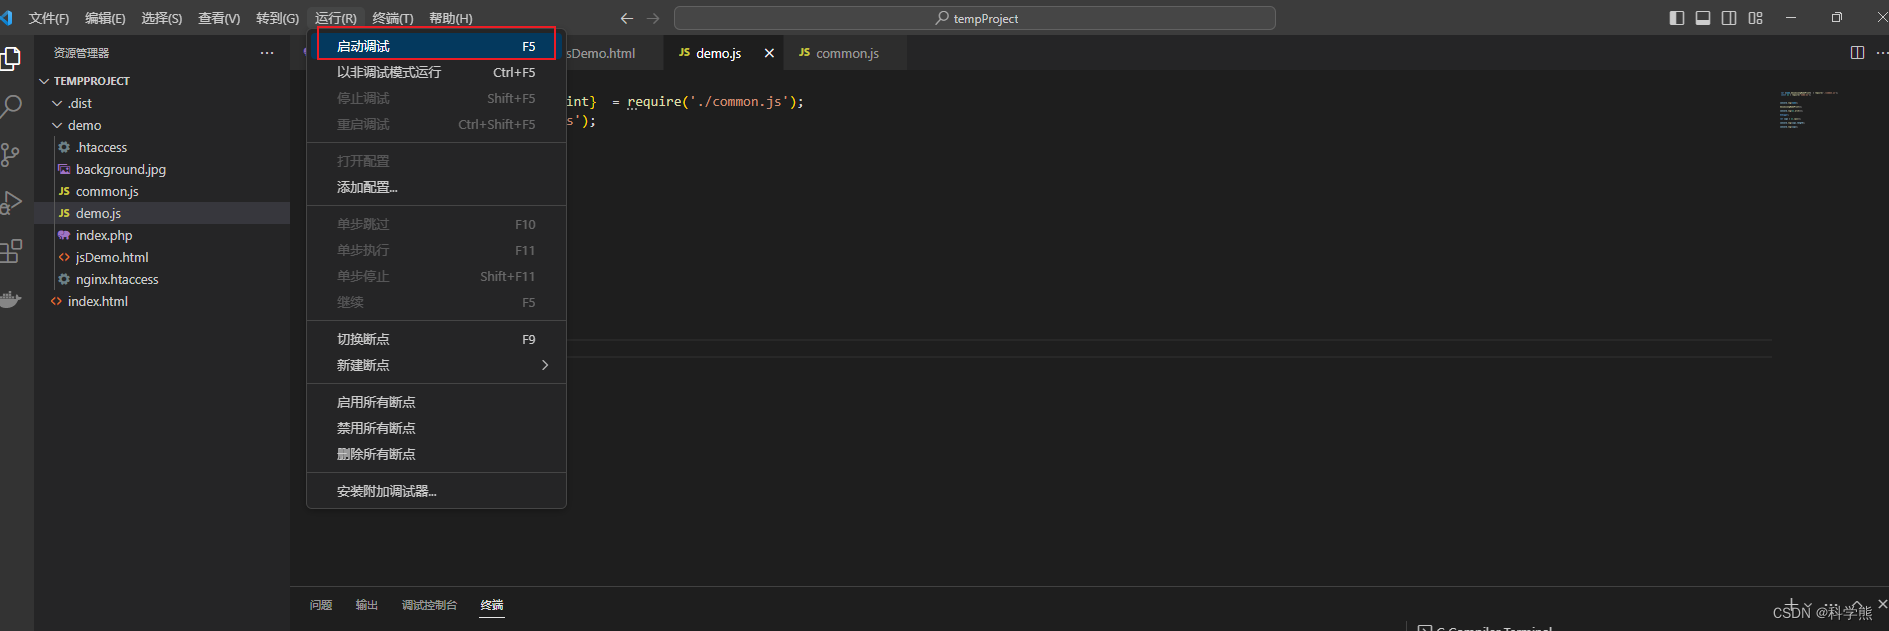Viewport: 1889px width, 631px height.
Task: Open the 转到(G) menu
Action: 277,18
